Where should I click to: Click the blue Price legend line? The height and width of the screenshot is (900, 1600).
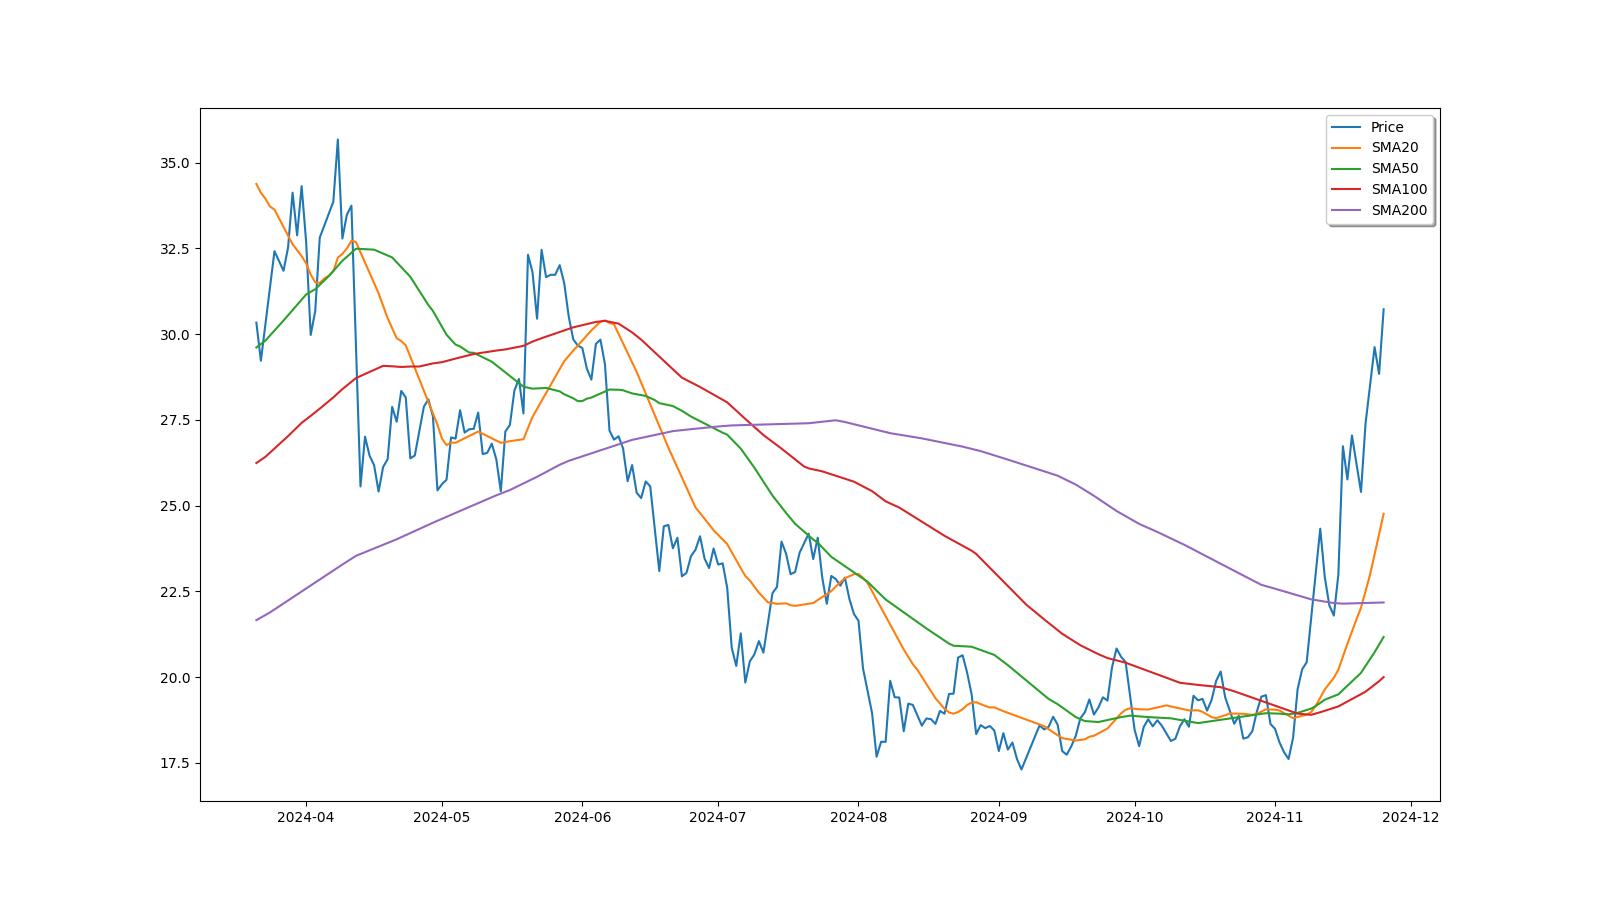click(x=1347, y=127)
